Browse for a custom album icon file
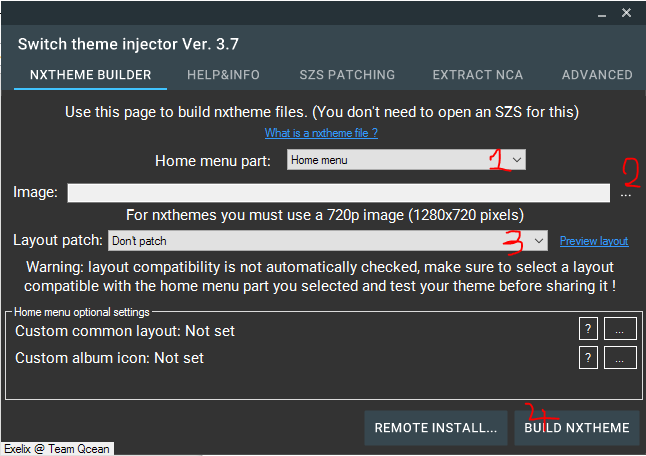This screenshot has height=456, width=646. (620, 358)
